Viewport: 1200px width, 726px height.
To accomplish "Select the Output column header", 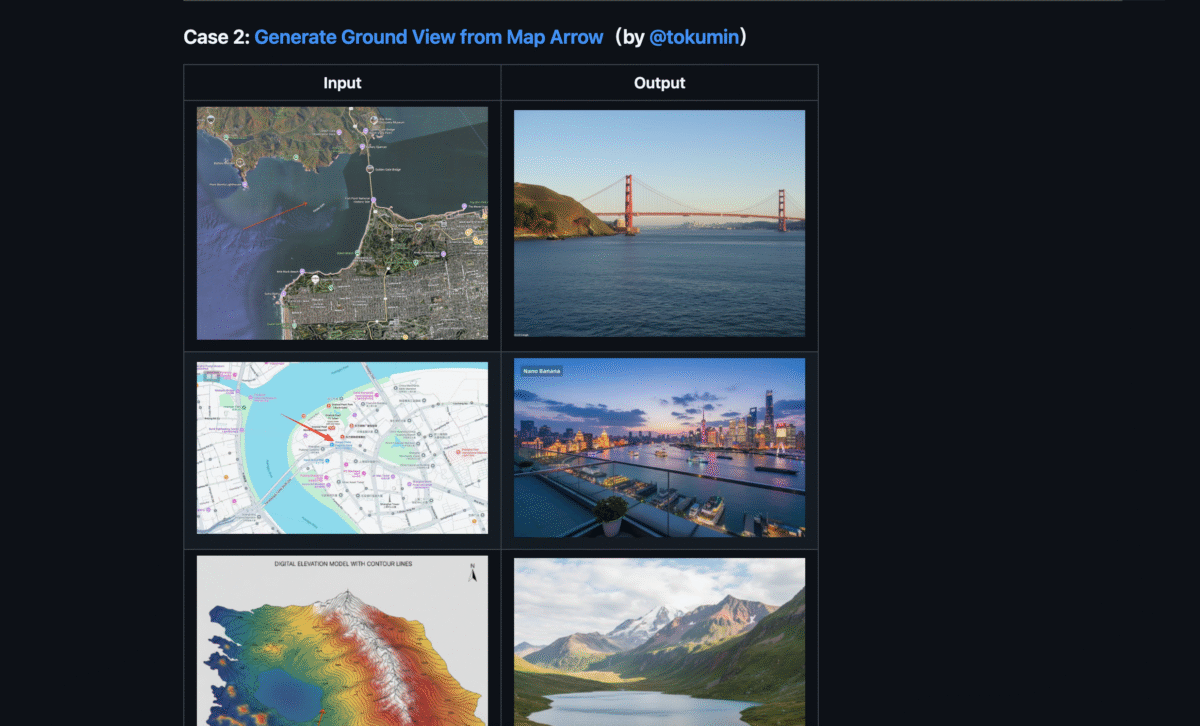I will pyautogui.click(x=659, y=83).
